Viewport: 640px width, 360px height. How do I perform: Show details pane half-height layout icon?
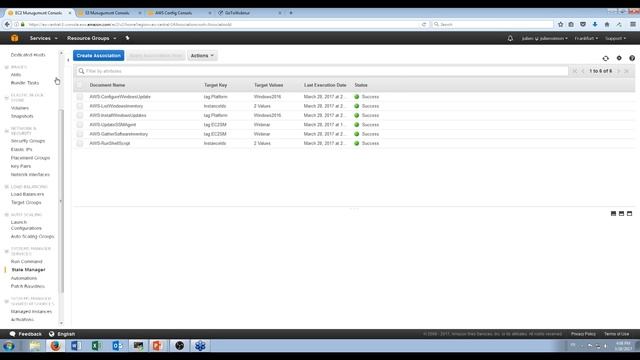point(621,213)
